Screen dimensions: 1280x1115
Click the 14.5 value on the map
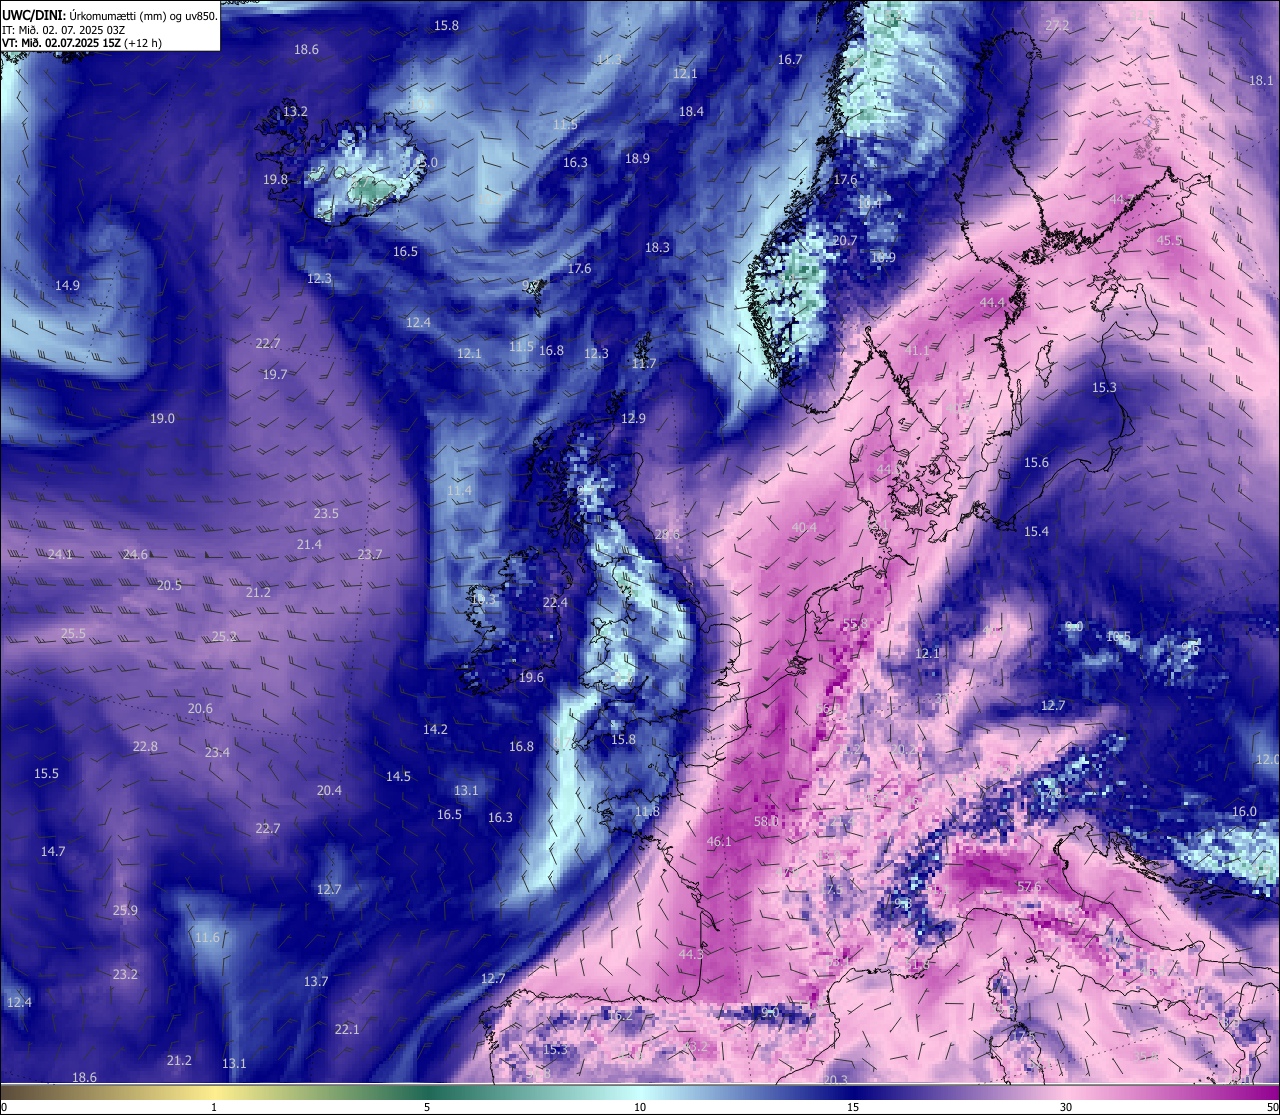tap(398, 777)
